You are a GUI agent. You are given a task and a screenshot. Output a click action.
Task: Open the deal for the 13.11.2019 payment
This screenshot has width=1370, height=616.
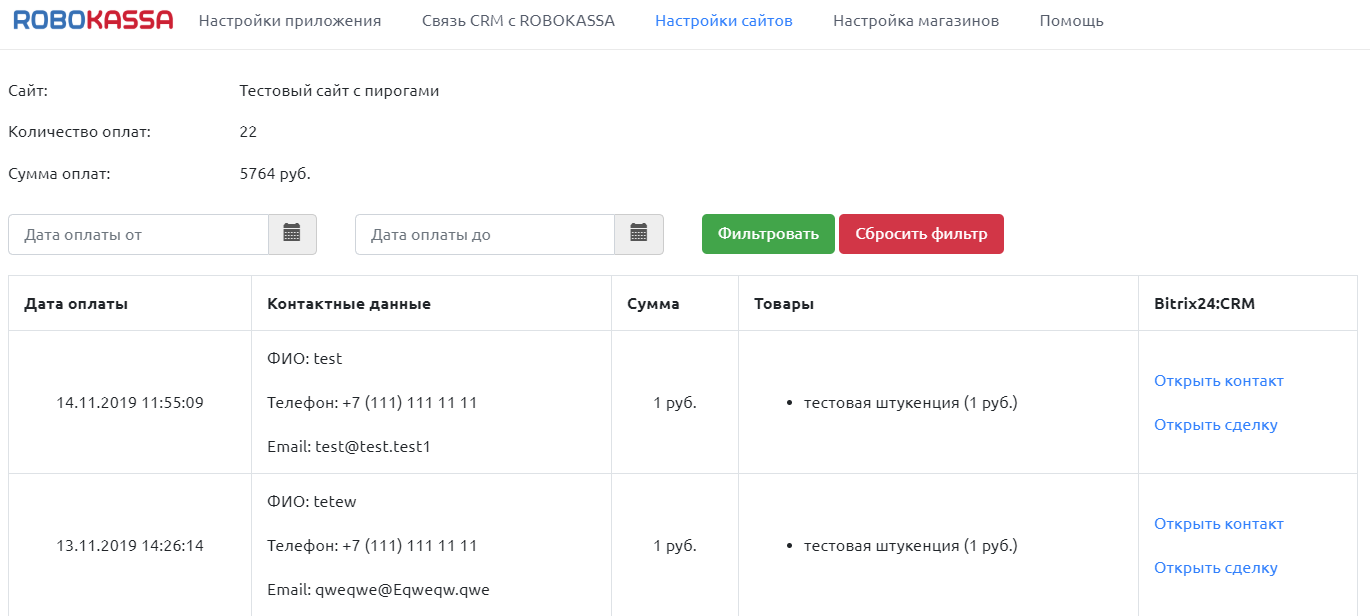coord(1215,567)
